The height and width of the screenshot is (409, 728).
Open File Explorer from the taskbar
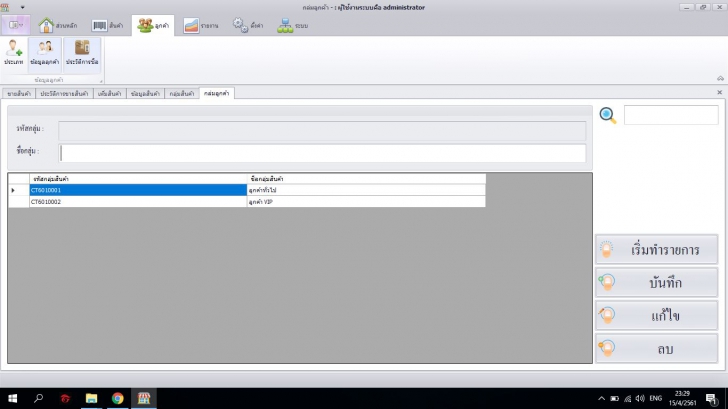(x=91, y=398)
